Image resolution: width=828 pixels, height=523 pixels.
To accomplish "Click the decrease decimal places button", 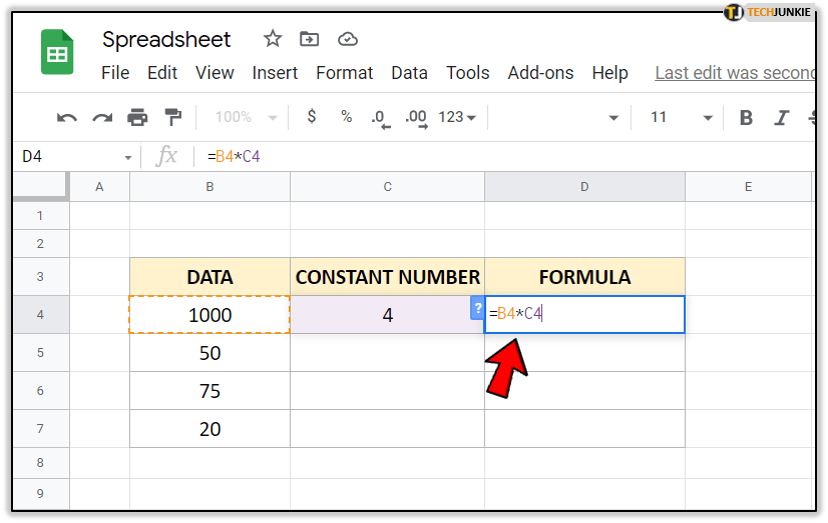I will point(379,118).
